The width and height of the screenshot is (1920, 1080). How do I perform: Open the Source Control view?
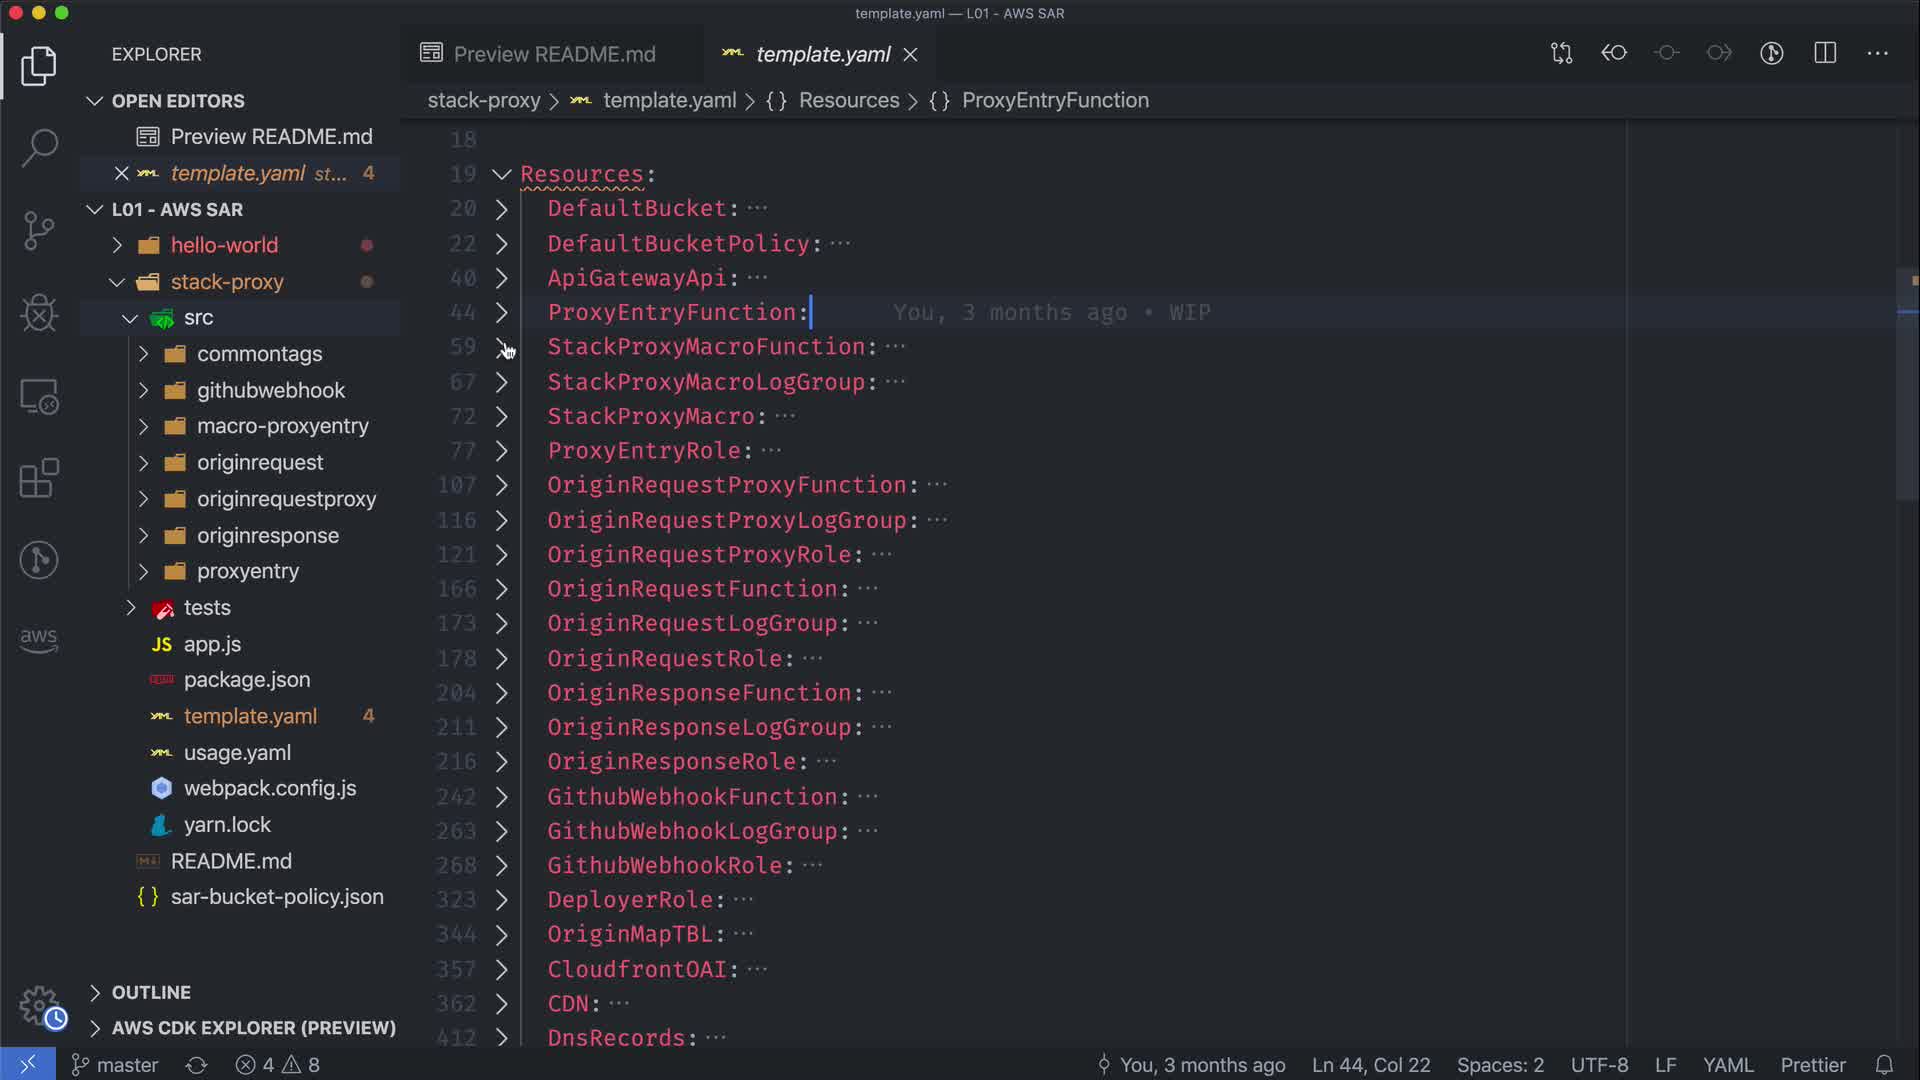pyautogui.click(x=39, y=231)
